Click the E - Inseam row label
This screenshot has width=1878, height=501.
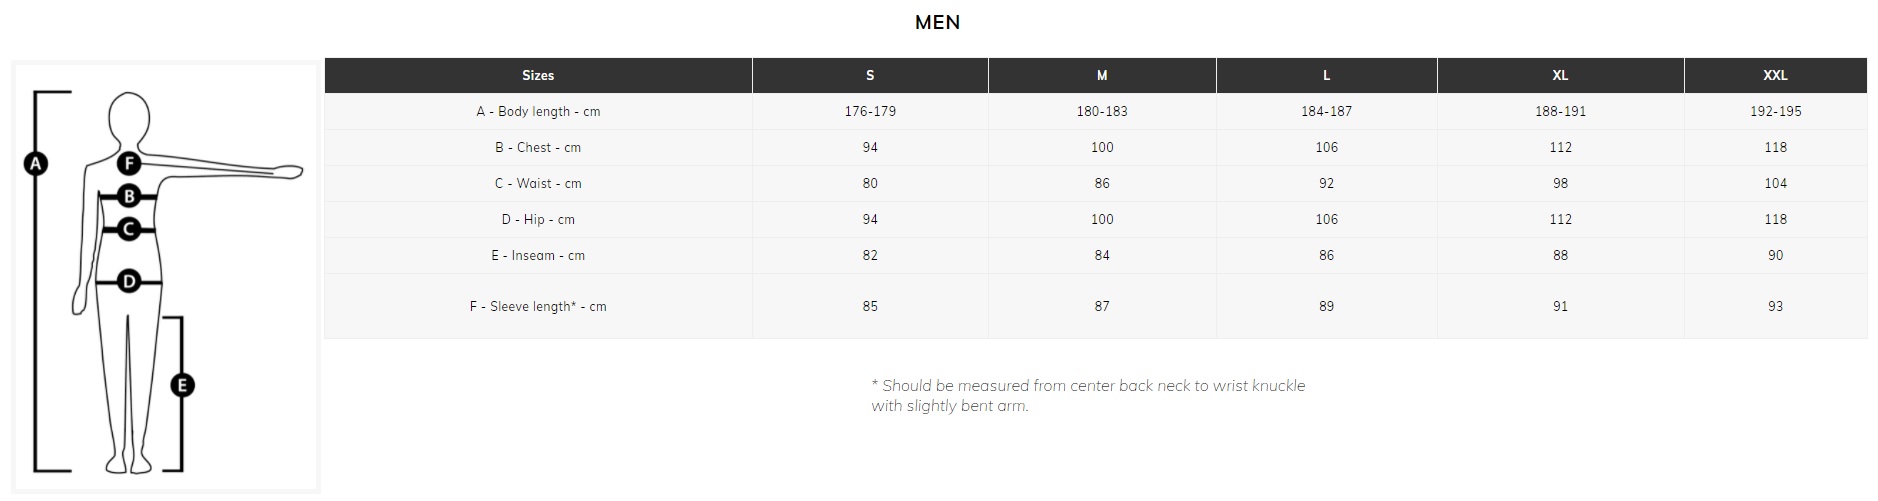coord(538,255)
